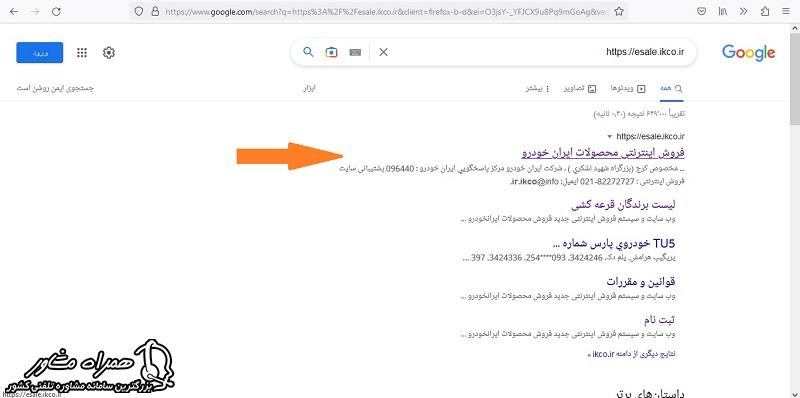This screenshot has height=398, width=800.
Task: Click the blue sign-in button
Action: tap(40, 53)
